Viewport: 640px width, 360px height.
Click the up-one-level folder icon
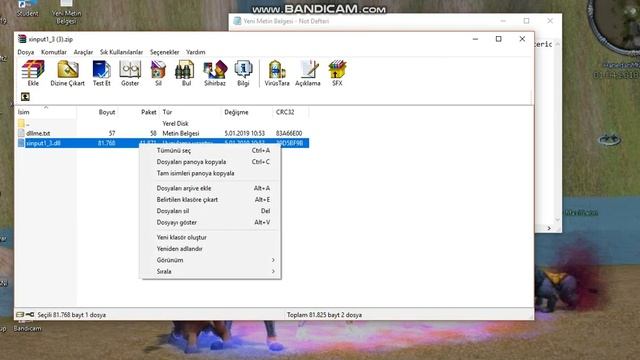[25, 97]
